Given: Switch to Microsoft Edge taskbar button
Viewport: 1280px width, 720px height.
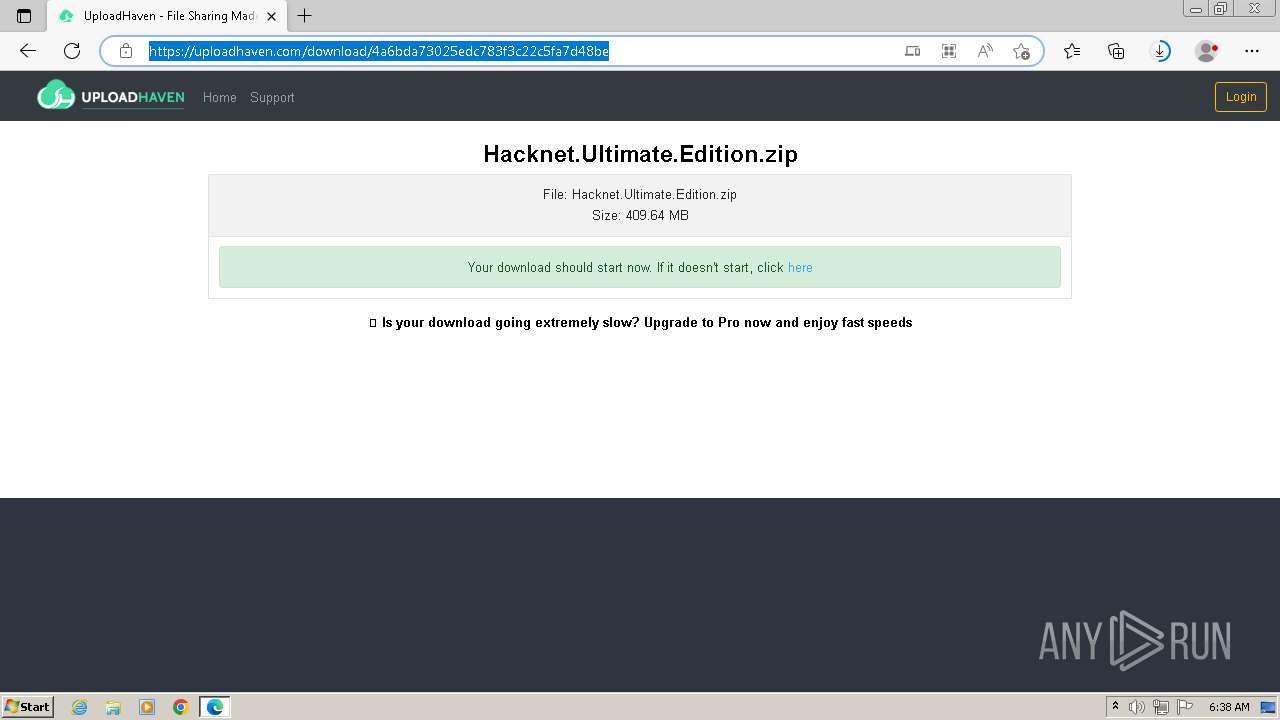Looking at the screenshot, I should coord(215,707).
